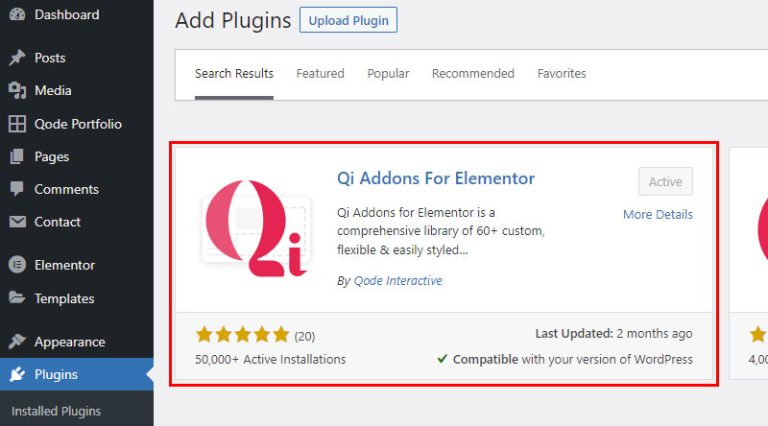This screenshot has width=768, height=426.
Task: Click the Media library icon
Action: click(17, 91)
